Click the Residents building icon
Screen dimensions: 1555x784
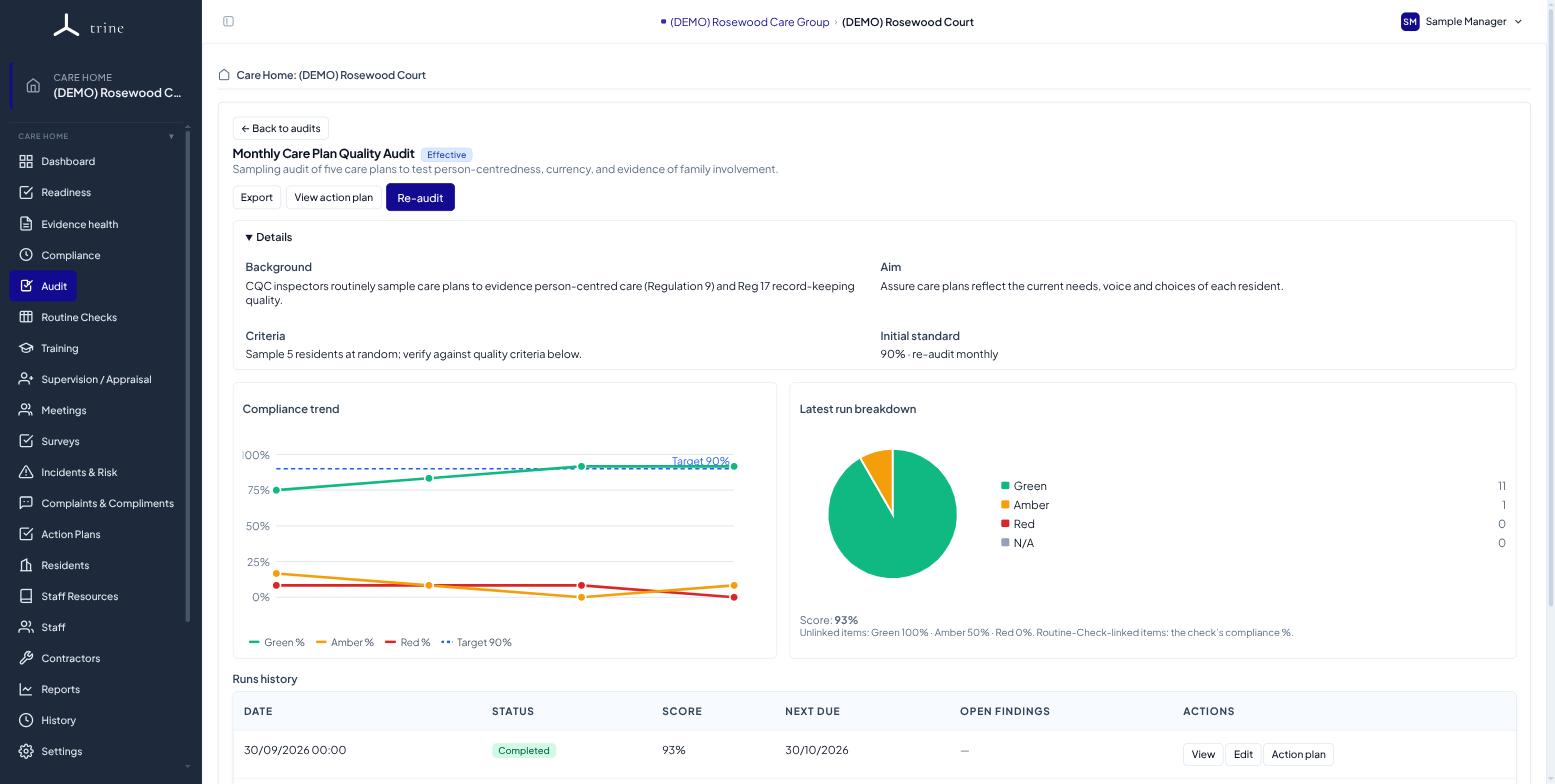[26, 565]
